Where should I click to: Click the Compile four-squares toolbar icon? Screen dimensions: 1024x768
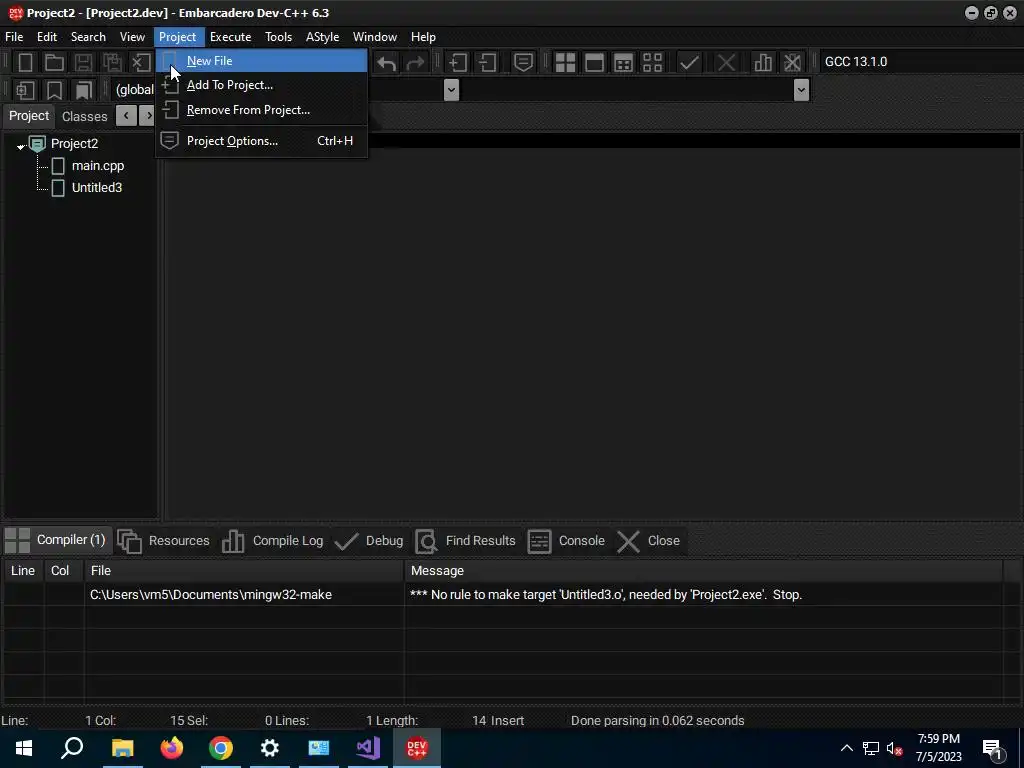(565, 62)
